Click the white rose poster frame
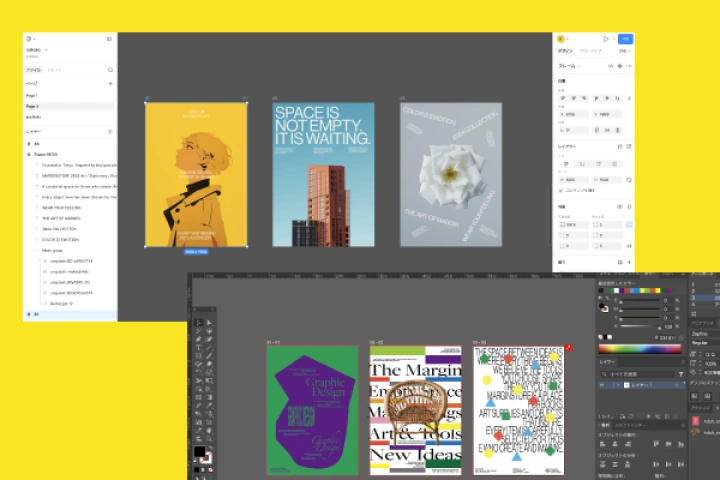 (451, 175)
